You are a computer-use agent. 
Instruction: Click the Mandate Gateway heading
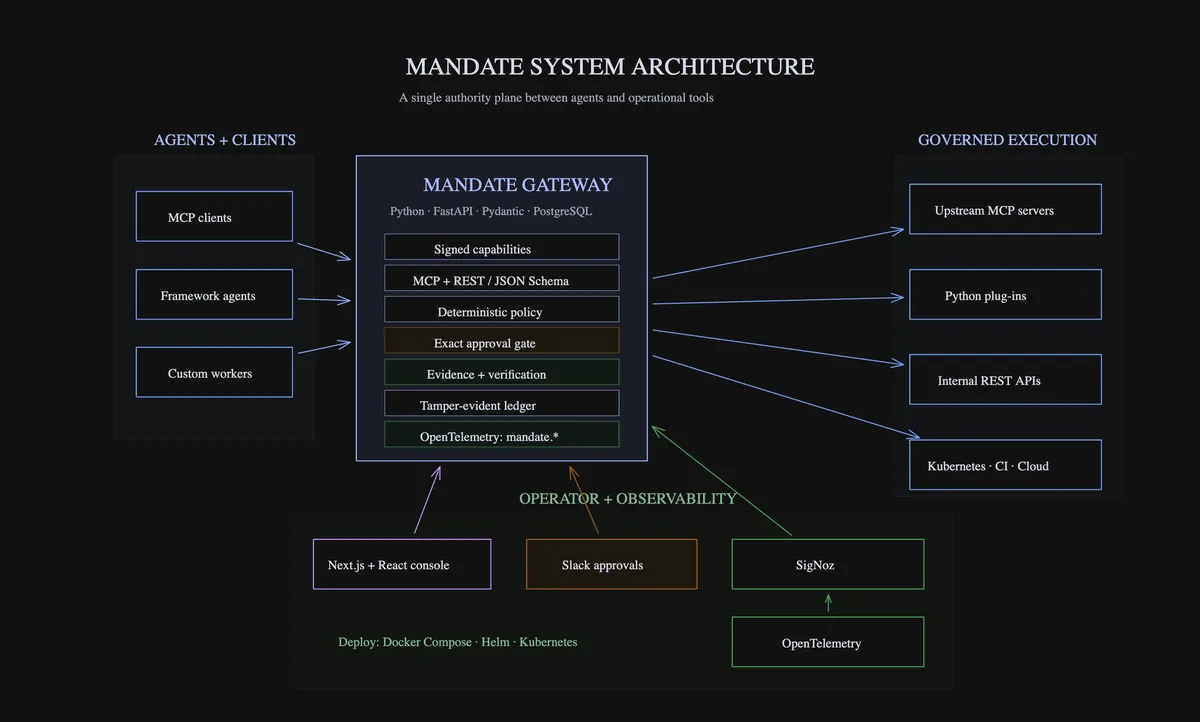[517, 185]
